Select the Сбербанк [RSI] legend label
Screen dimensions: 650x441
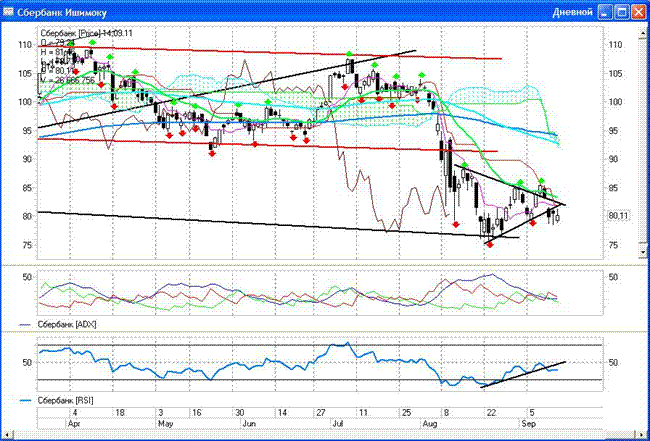[x=65, y=401]
